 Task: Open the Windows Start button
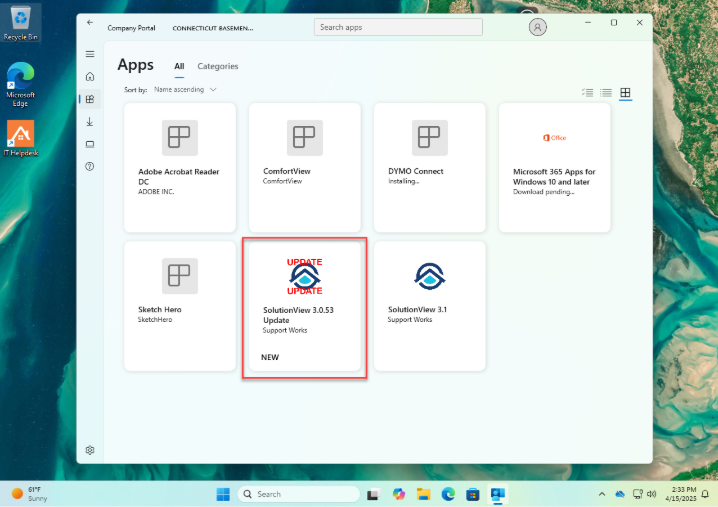(x=223, y=494)
